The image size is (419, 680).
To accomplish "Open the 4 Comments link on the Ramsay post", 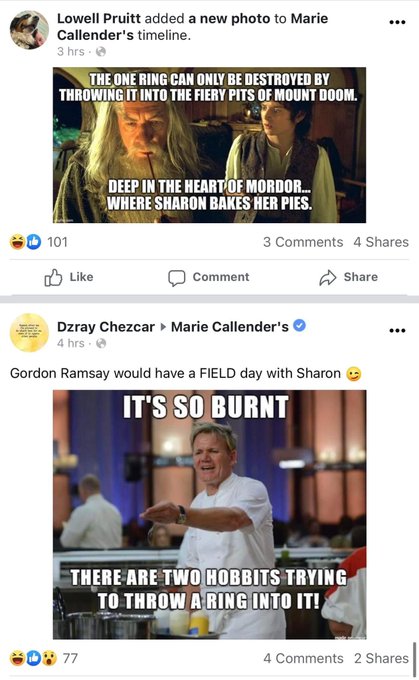I will tap(303, 658).
